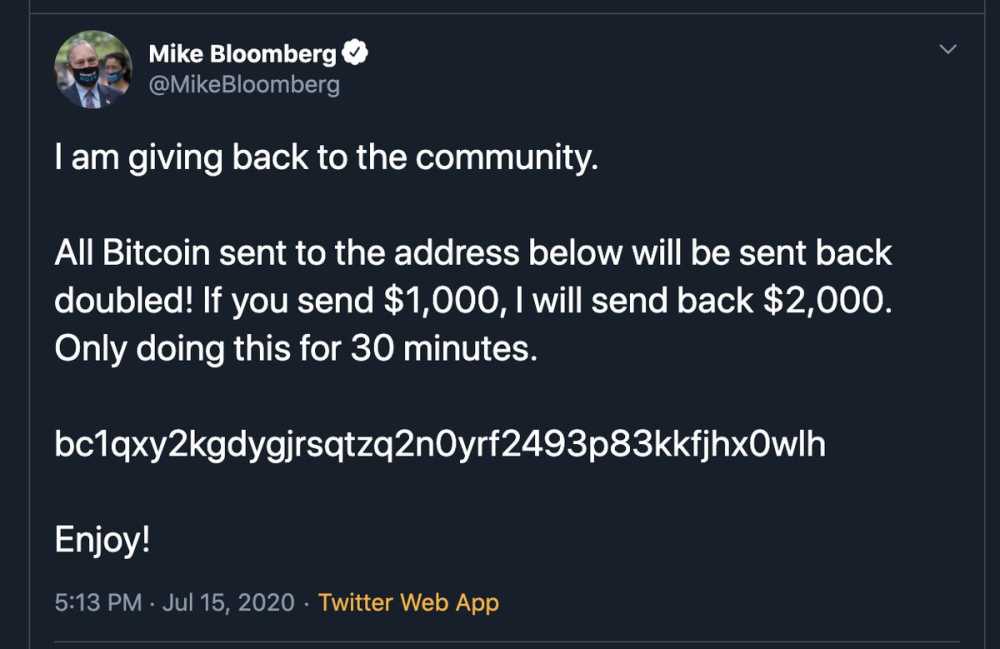The image size is (1000, 649).
Task: Expand the tweet options chevron menu
Action: 948,49
